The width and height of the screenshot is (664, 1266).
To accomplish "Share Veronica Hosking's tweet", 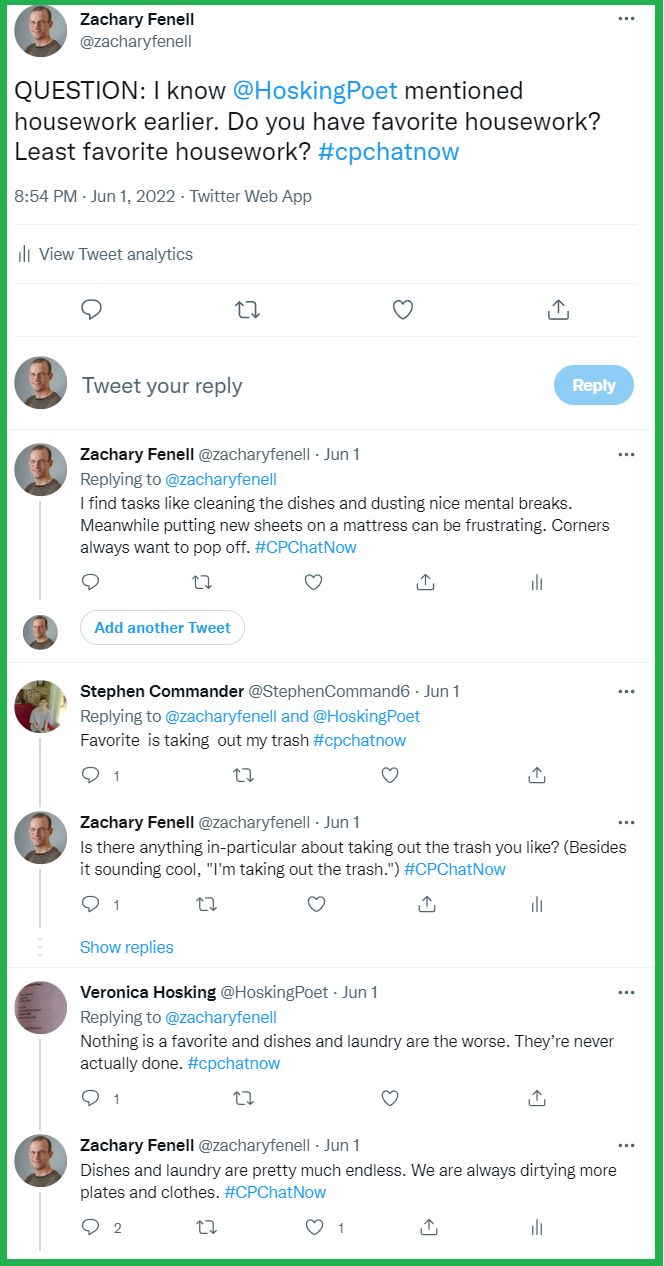I will 537,1098.
